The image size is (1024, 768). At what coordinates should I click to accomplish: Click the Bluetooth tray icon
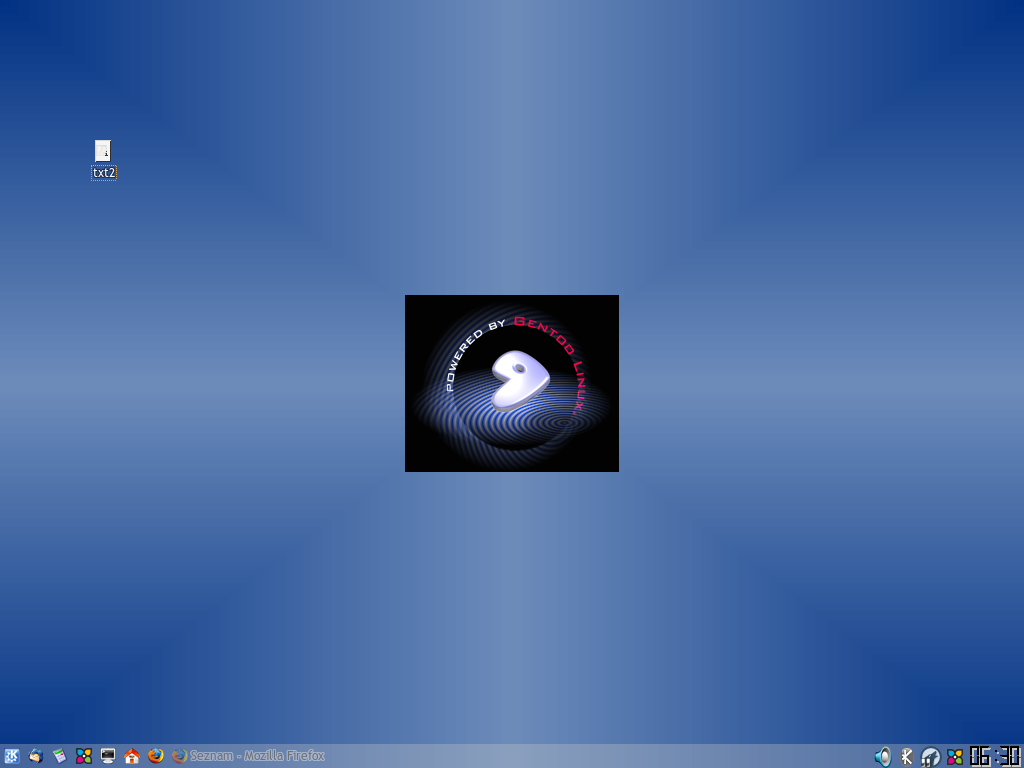[906, 756]
